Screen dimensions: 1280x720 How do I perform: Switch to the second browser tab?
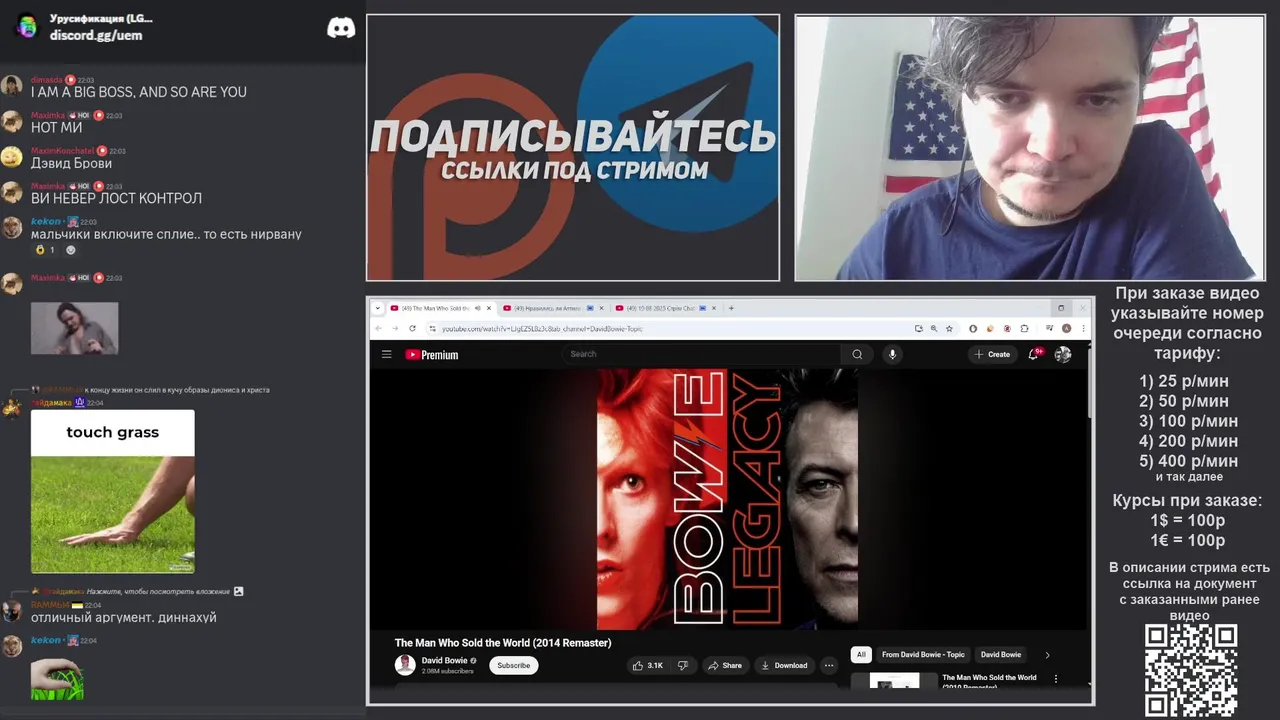pyautogui.click(x=555, y=308)
